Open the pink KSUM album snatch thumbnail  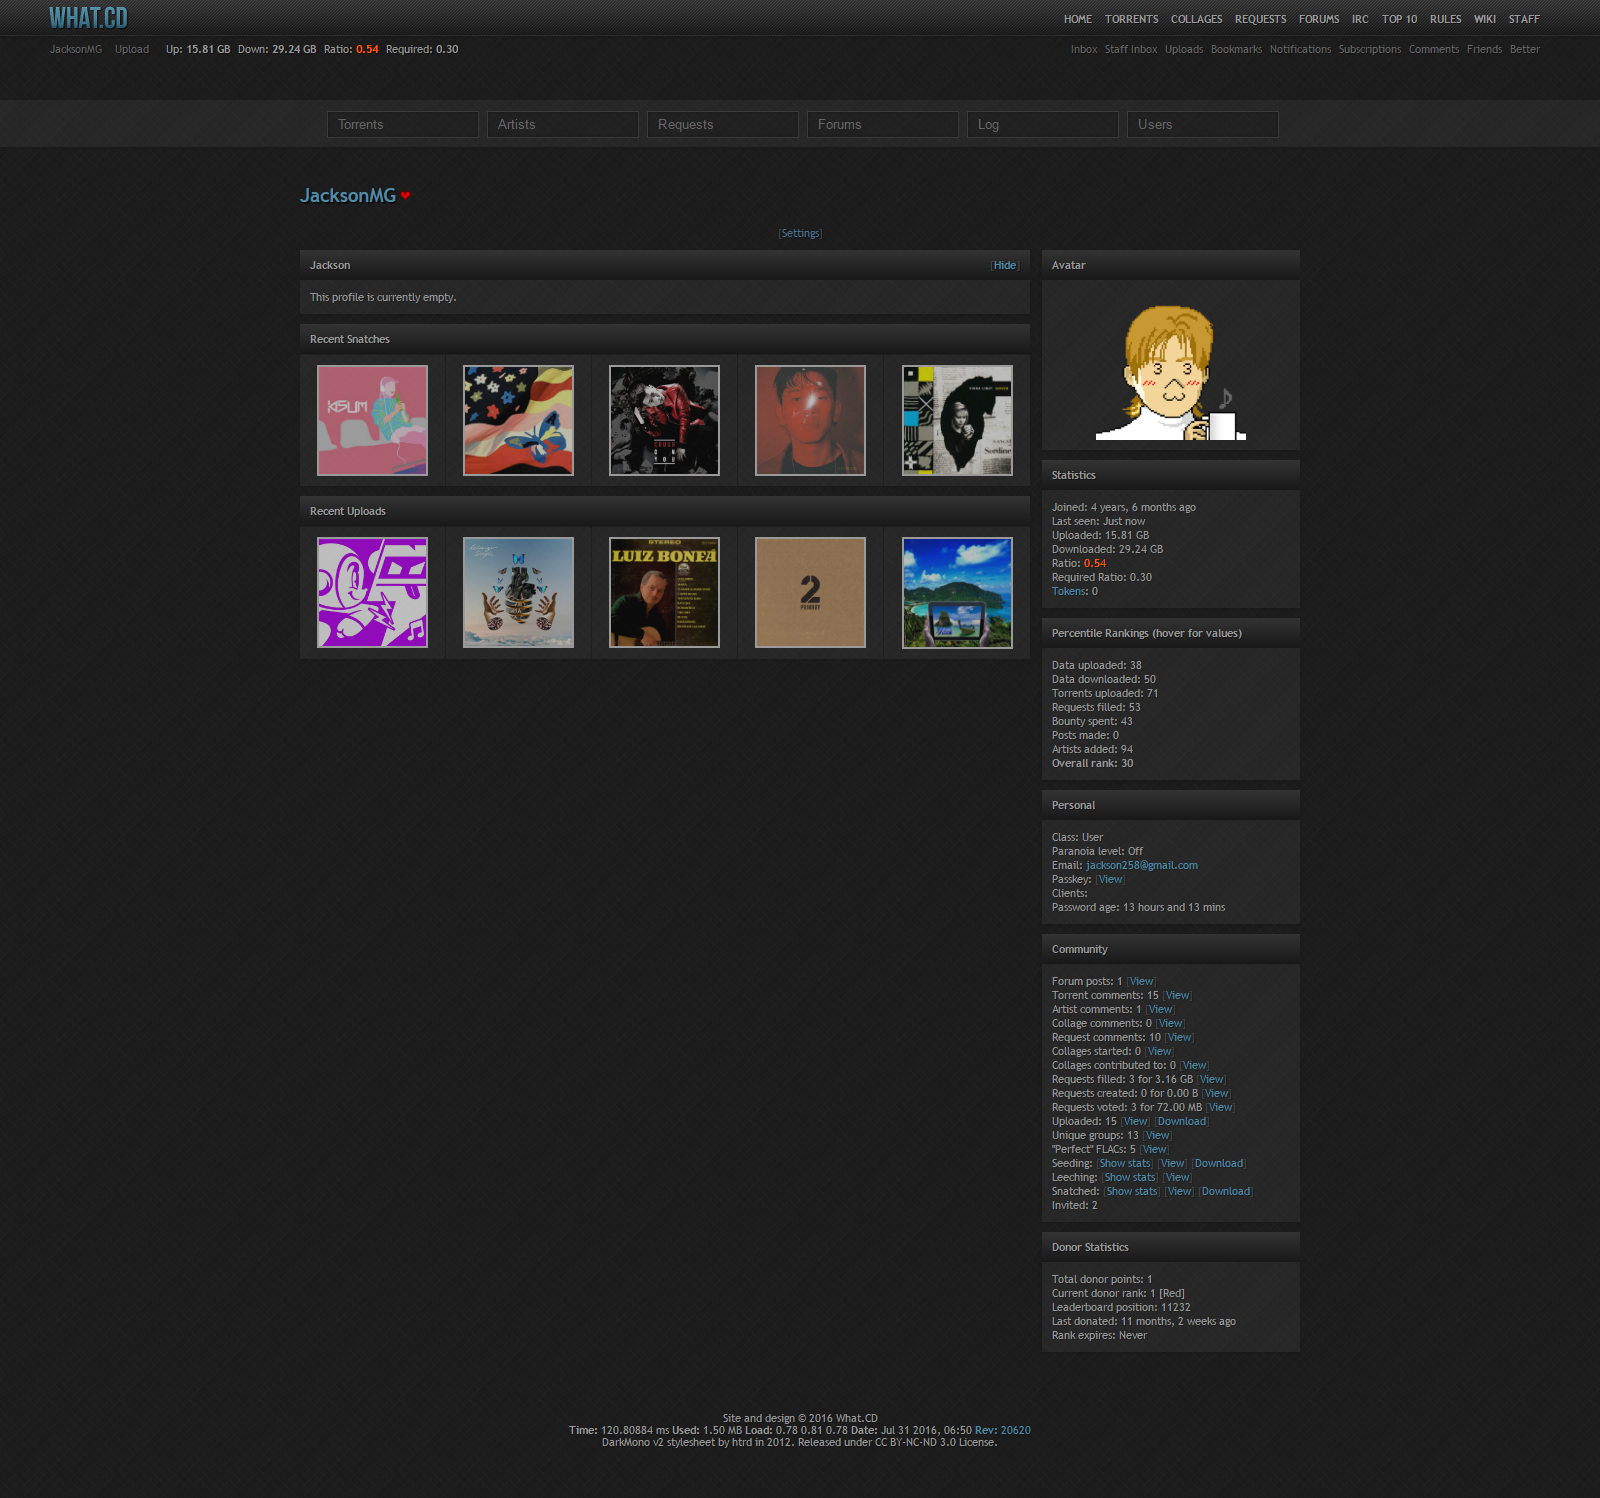point(372,420)
